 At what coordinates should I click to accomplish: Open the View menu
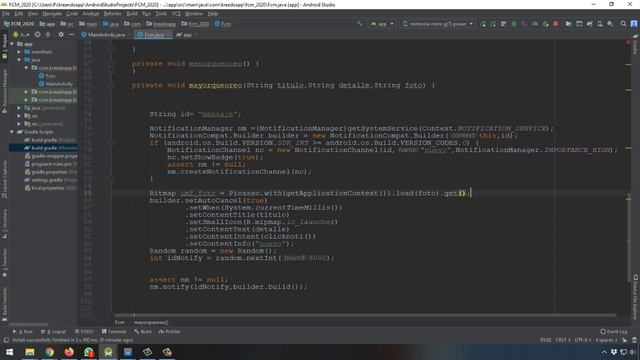pos(33,14)
